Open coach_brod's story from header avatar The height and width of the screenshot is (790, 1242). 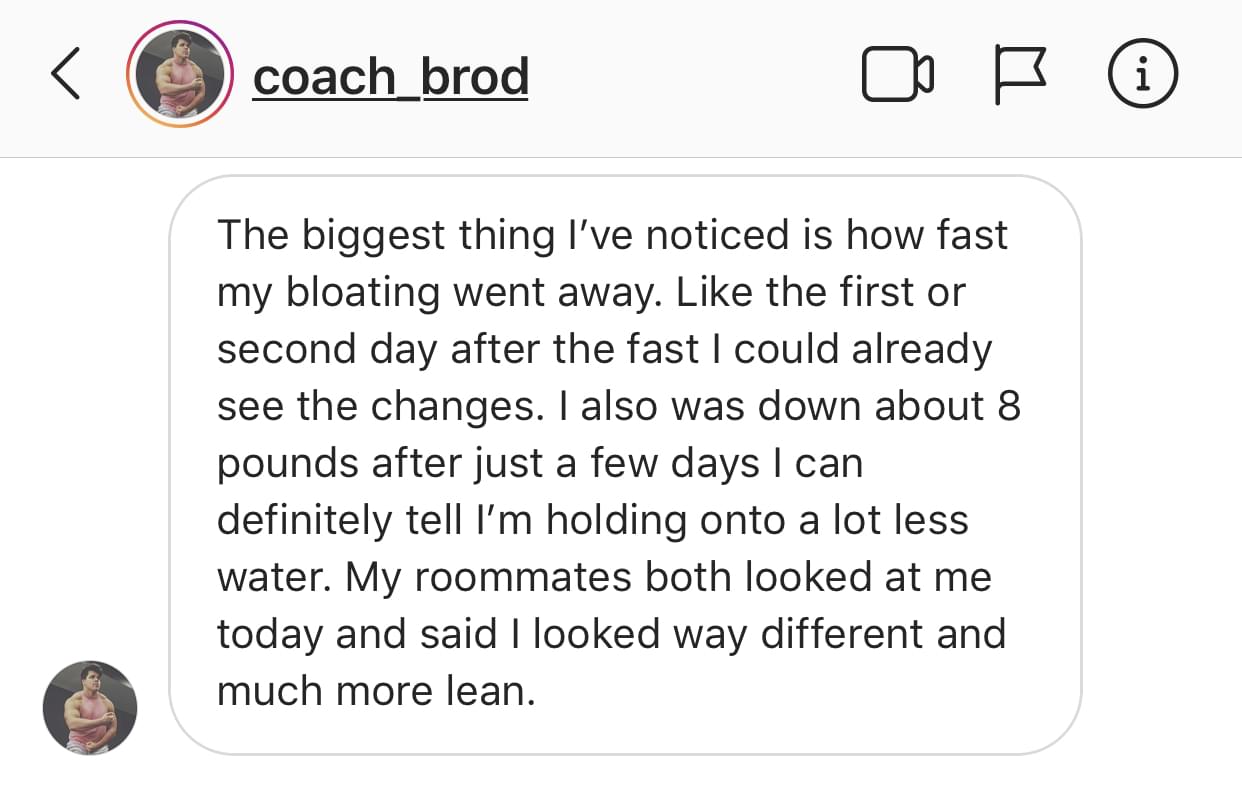180,76
